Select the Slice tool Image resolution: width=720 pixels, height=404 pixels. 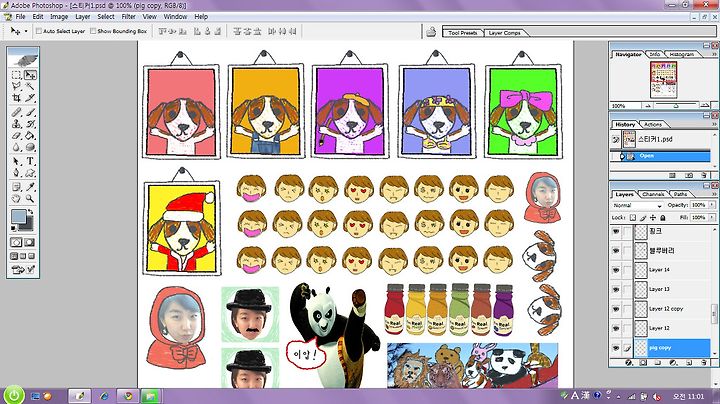[x=30, y=98]
